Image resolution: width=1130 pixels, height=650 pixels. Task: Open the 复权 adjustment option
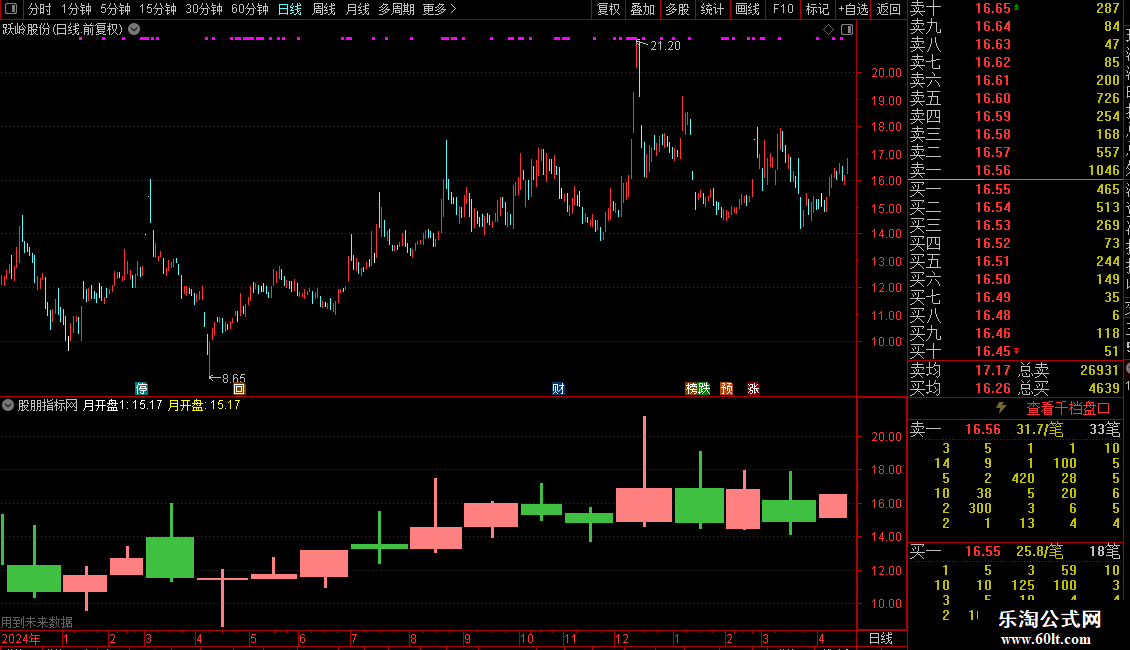click(608, 9)
